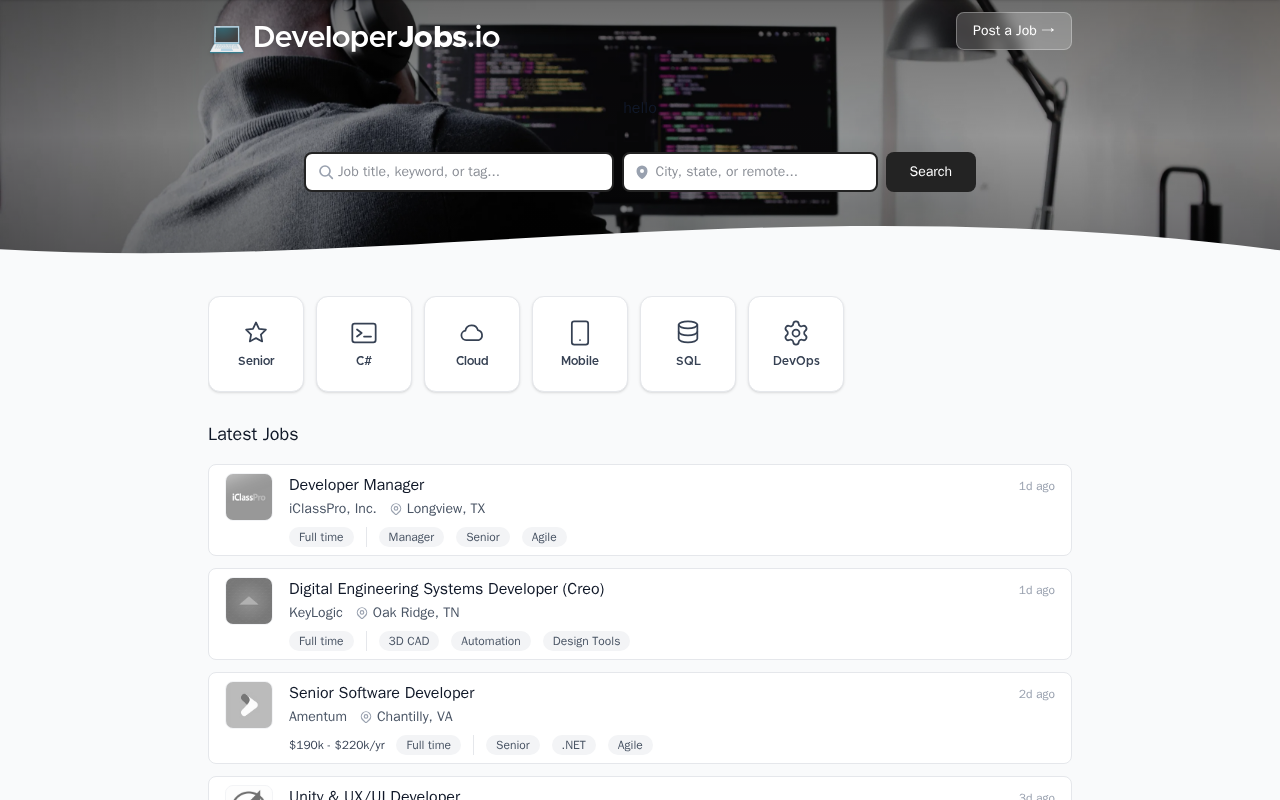Click the Full time tag on Developer Manager
Screen dimensions: 1280x800
pyautogui.click(x=321, y=537)
